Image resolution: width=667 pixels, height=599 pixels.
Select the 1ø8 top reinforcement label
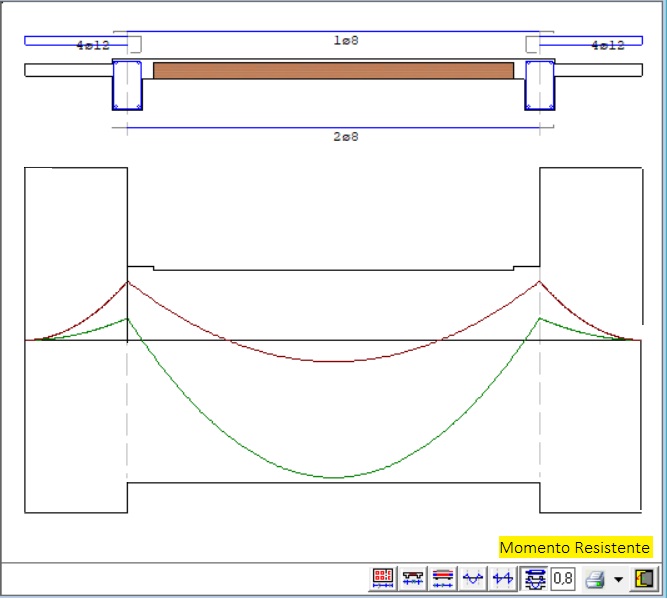pos(346,41)
